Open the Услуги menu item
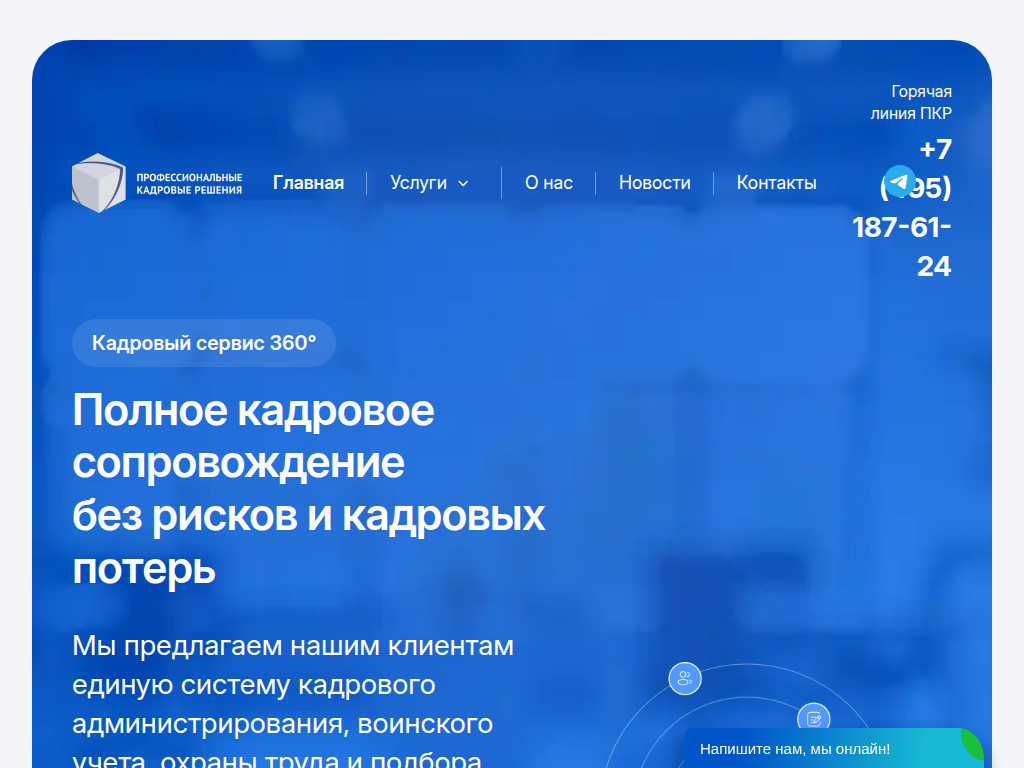 click(x=419, y=183)
